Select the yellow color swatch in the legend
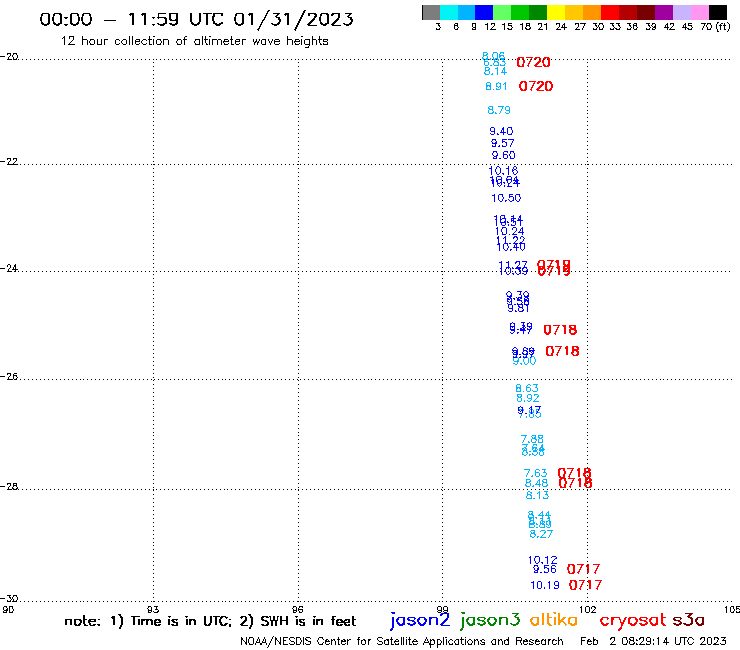 tap(556, 12)
